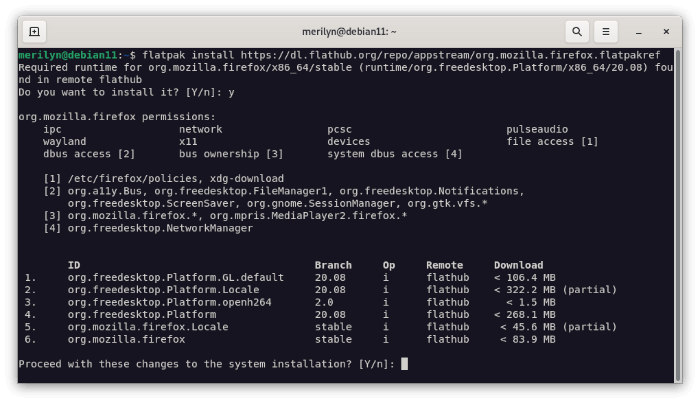Click the org.freedesktop.Platform.GL.default entry
Image resolution: width=700 pixels, height=400 pixels.
pyautogui.click(x=175, y=277)
